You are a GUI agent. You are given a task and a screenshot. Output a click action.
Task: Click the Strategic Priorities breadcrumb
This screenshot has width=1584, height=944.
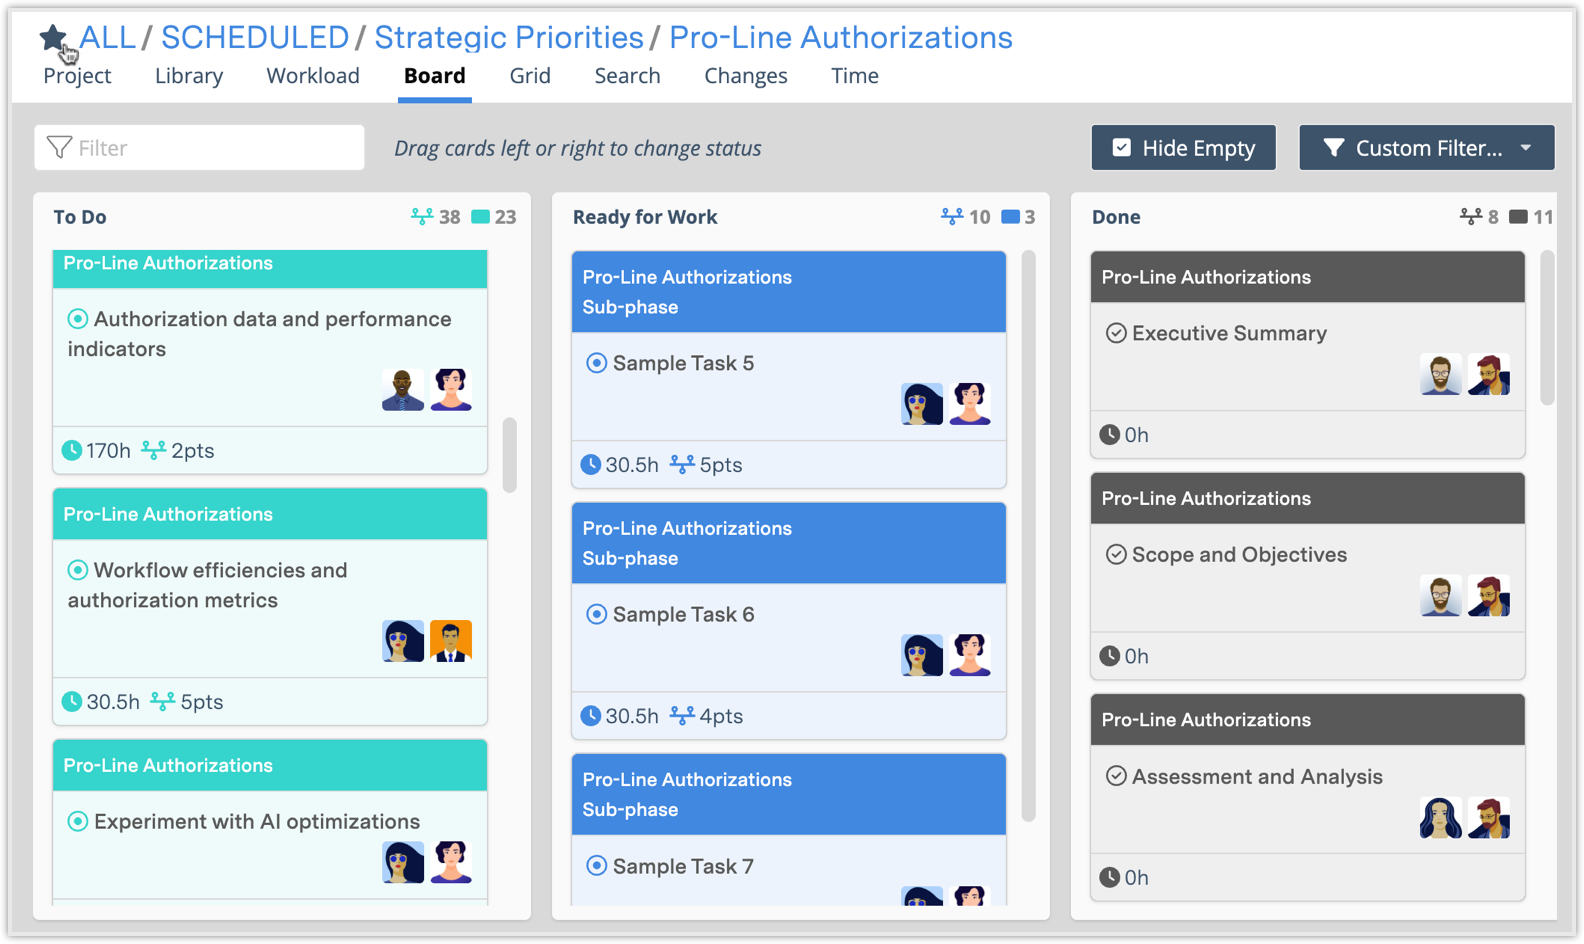pyautogui.click(x=508, y=37)
